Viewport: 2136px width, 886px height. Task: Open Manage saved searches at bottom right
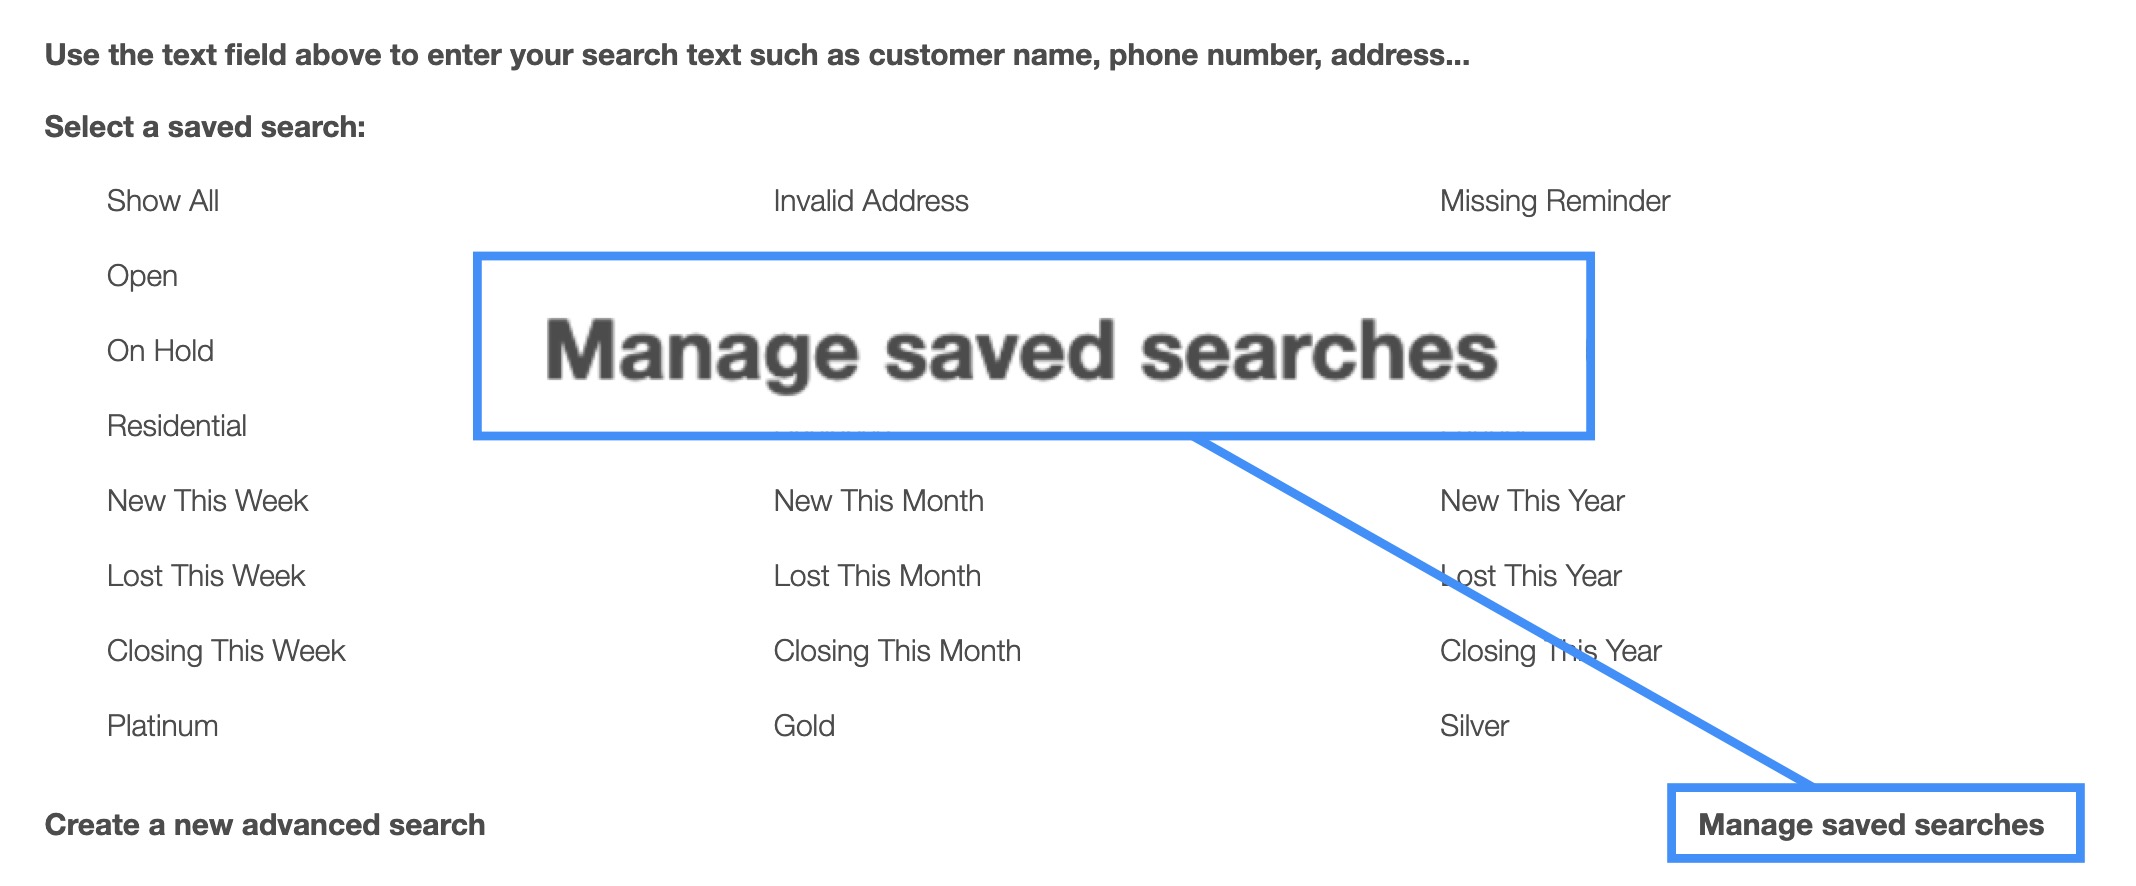coord(1870,825)
